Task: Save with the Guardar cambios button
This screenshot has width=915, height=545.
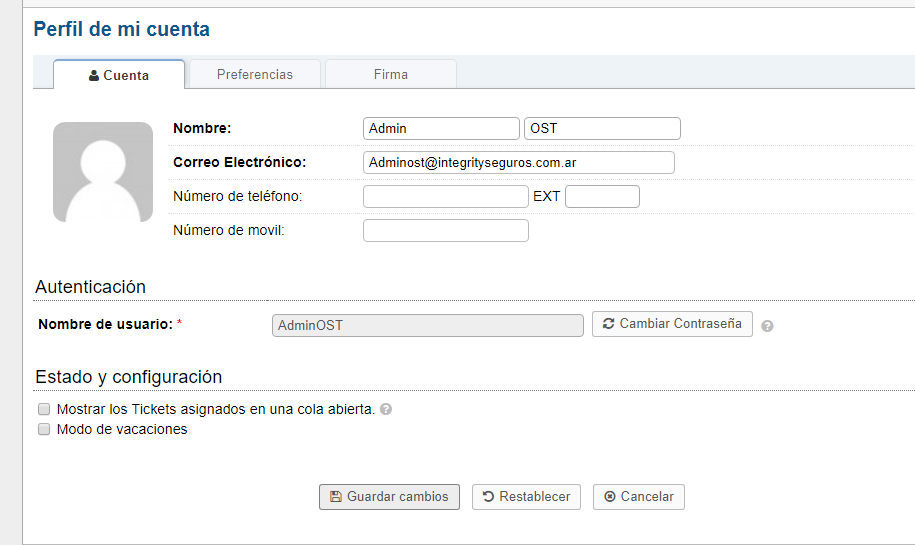Action: click(389, 497)
